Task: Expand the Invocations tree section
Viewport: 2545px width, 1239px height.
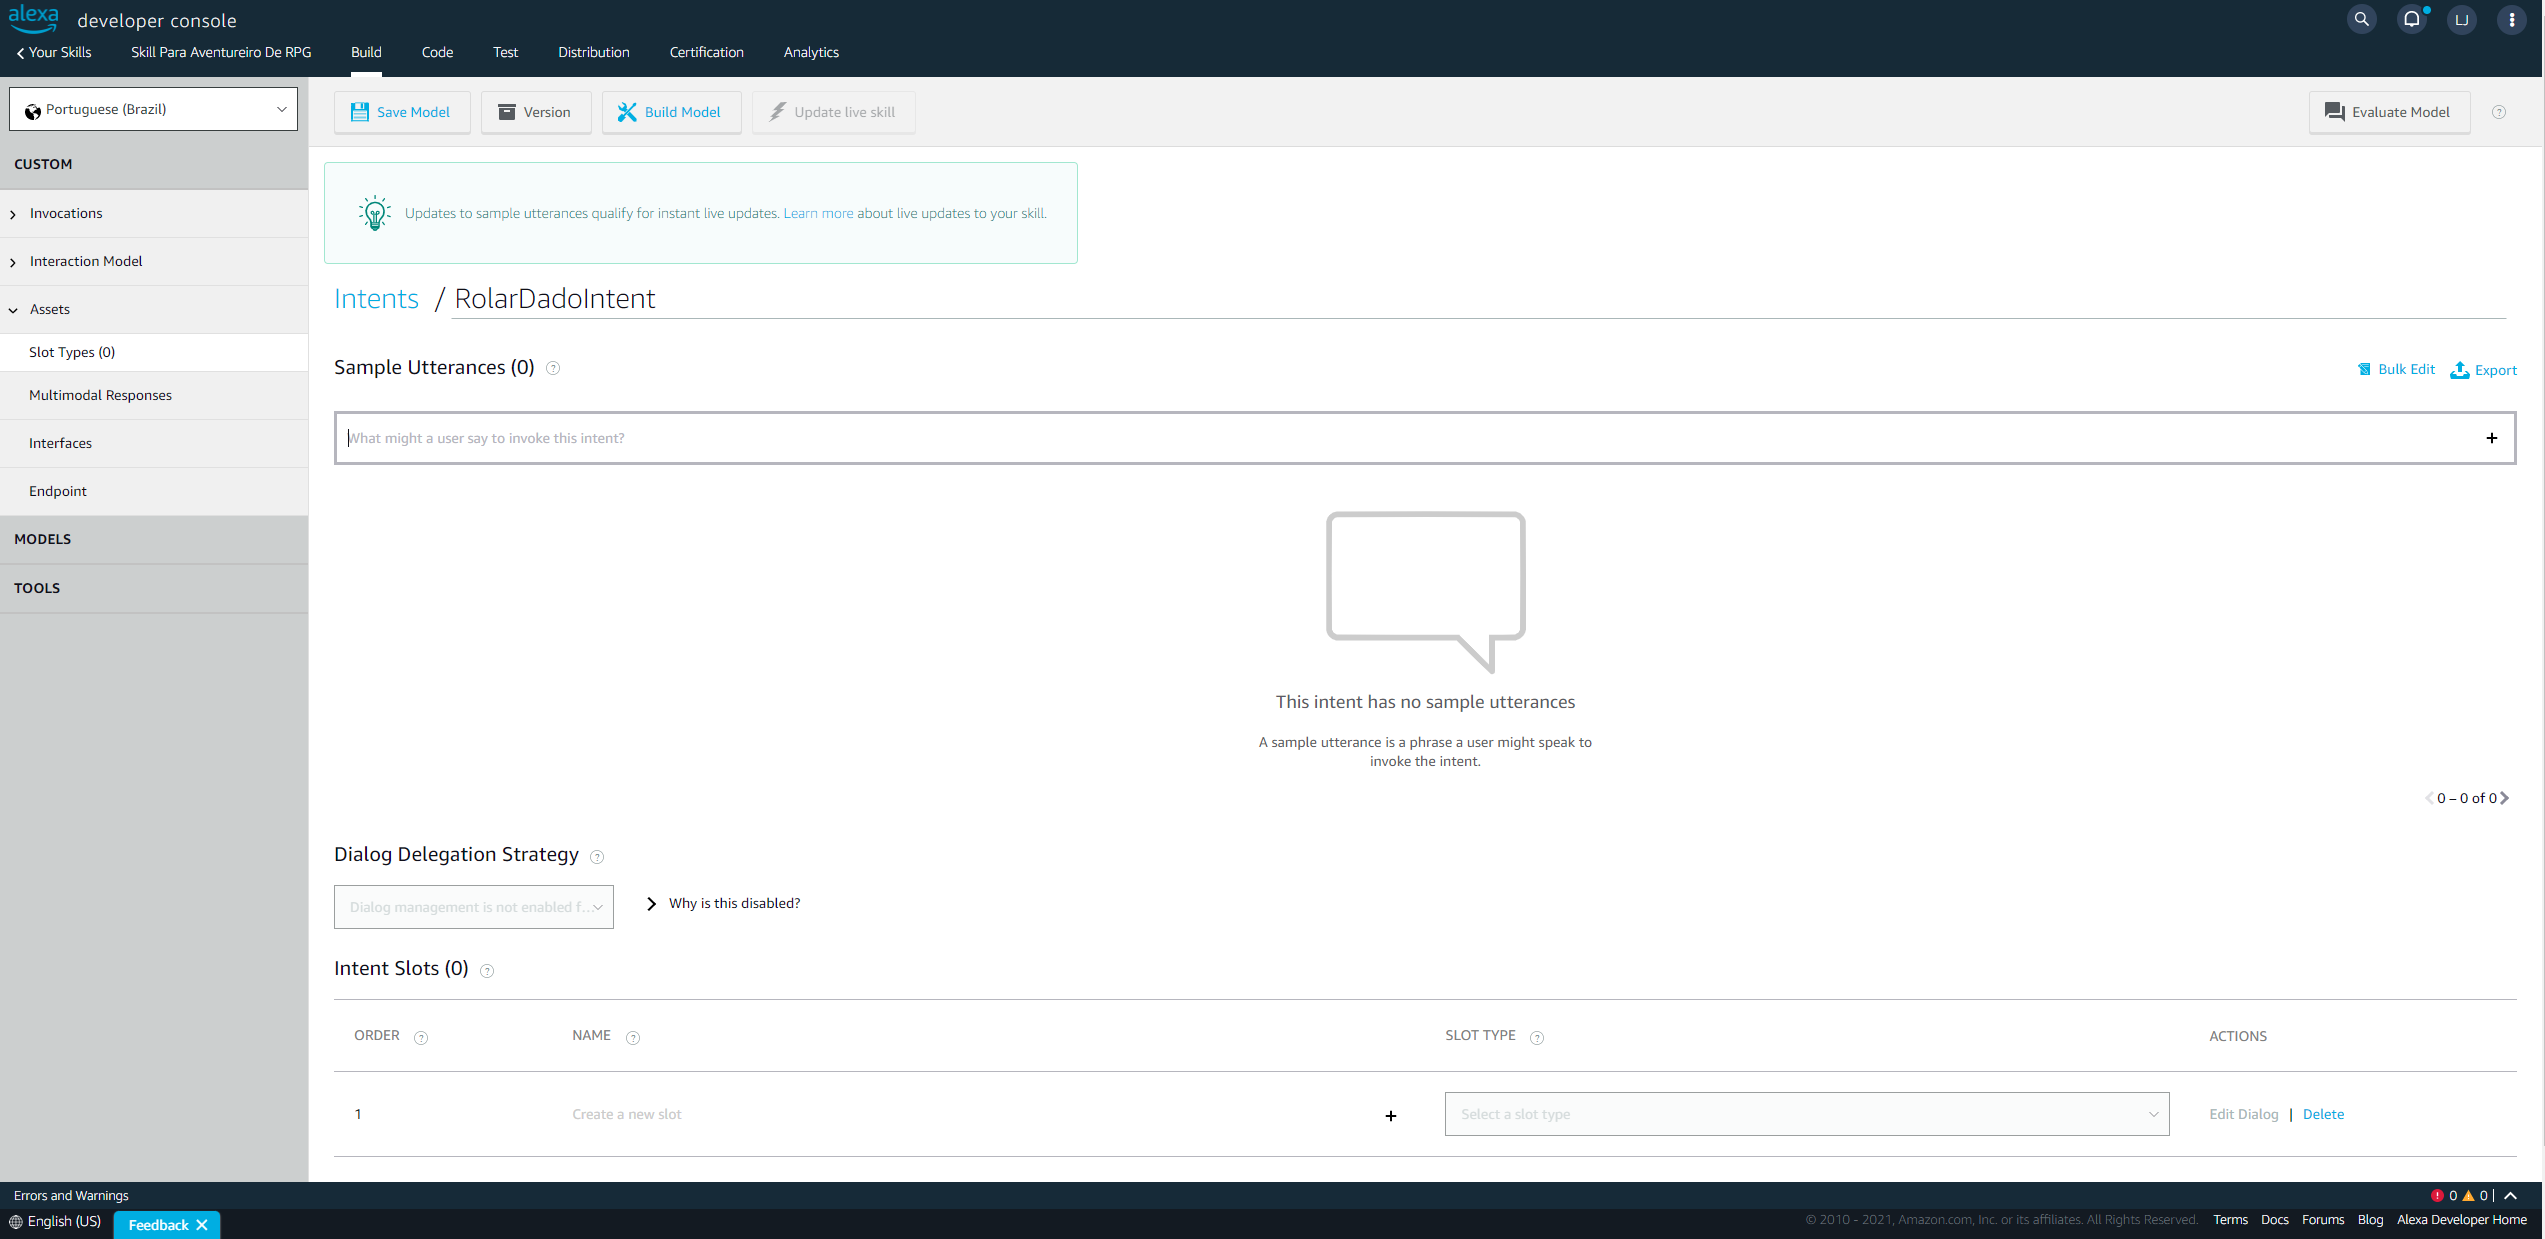Action: click(13, 214)
